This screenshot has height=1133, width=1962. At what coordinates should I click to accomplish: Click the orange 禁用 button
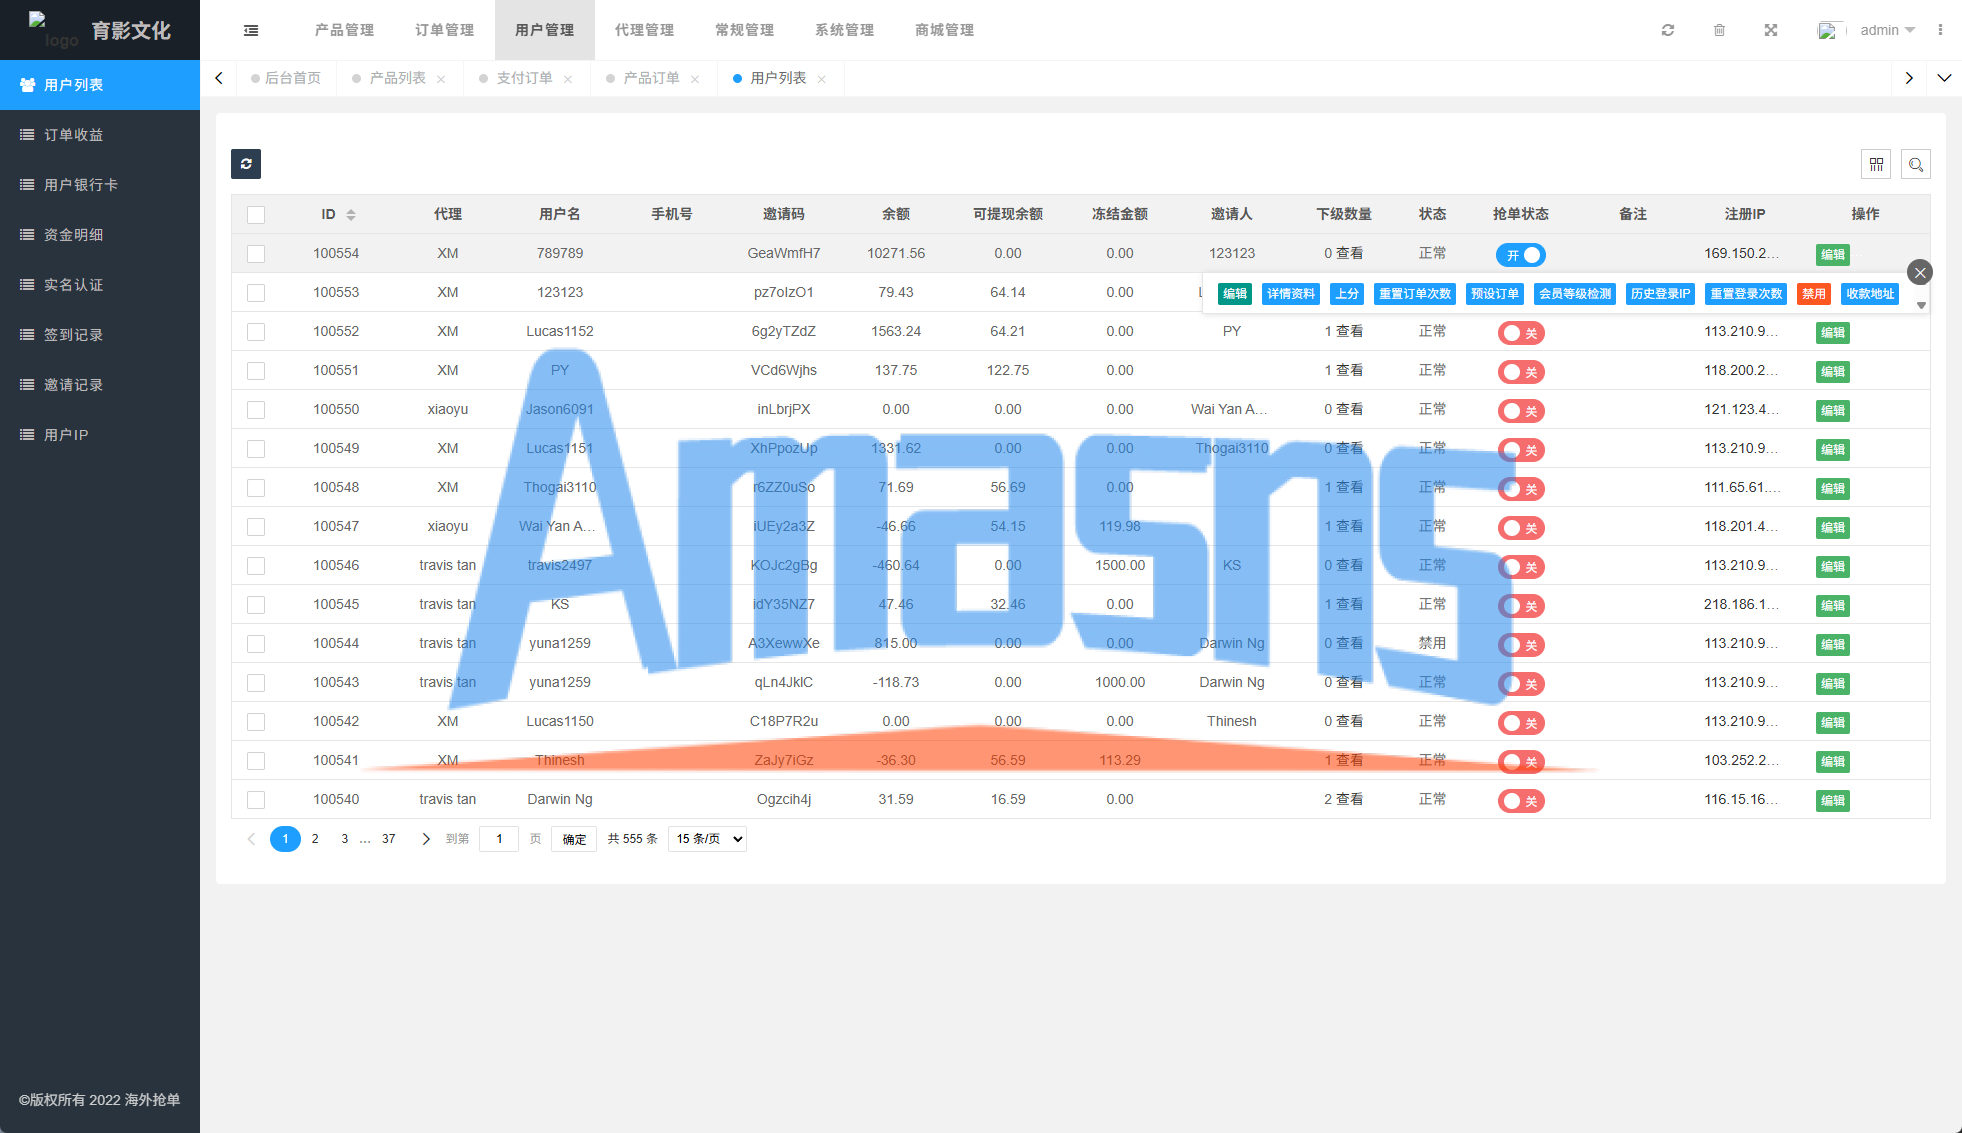[x=1813, y=294]
